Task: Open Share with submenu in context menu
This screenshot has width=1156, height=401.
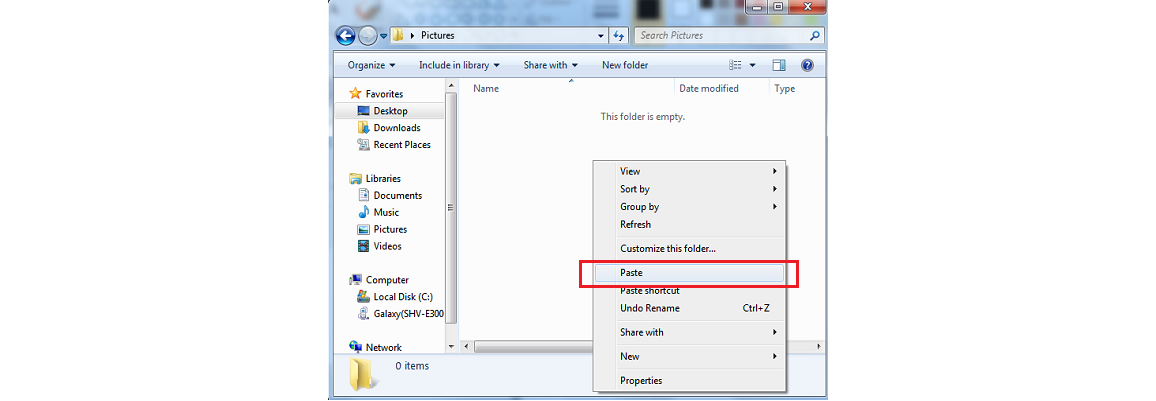Action: click(x=690, y=332)
